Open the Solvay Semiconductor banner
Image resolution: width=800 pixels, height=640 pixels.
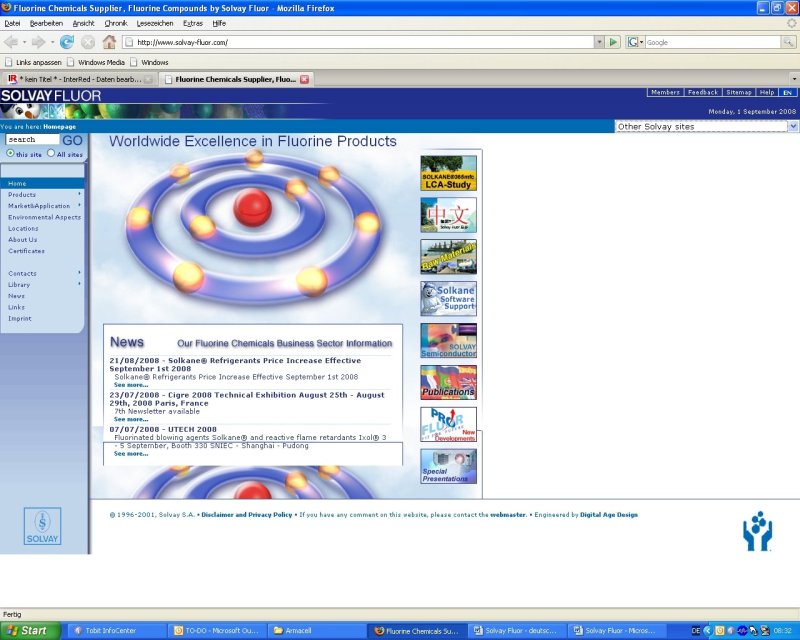point(448,340)
